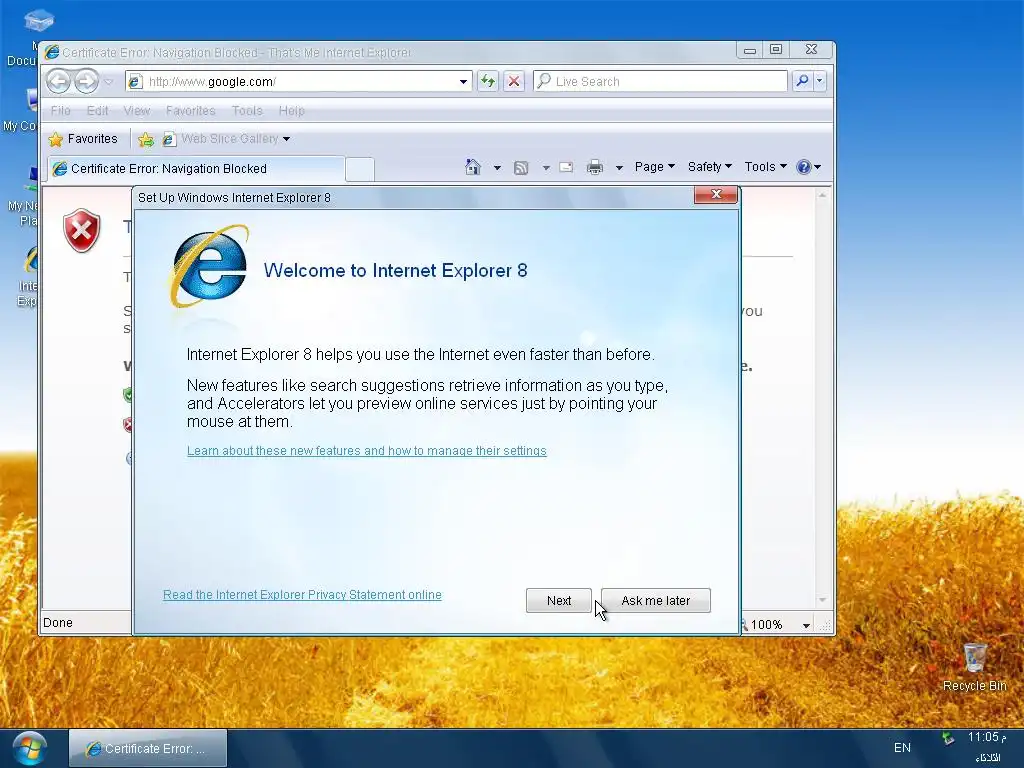This screenshot has width=1024, height=768.
Task: Click the New Tab blank button
Action: tap(359, 169)
